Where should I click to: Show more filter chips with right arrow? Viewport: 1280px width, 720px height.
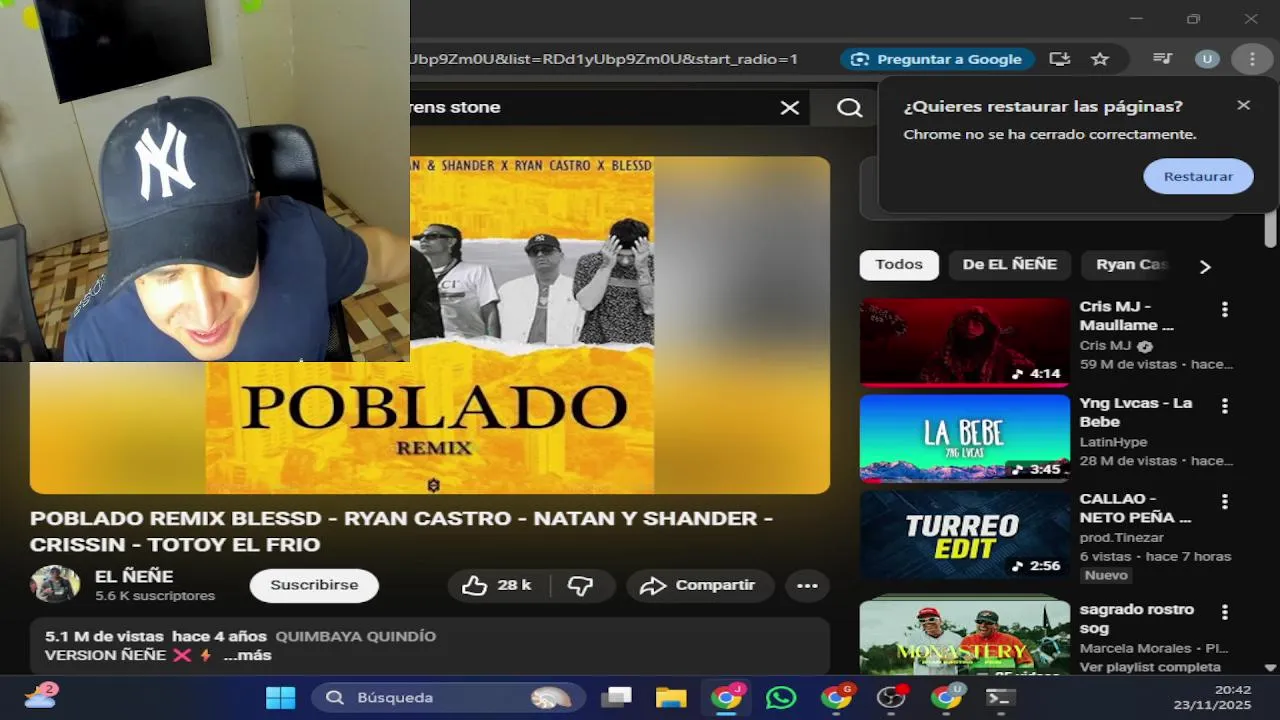[x=1205, y=266]
